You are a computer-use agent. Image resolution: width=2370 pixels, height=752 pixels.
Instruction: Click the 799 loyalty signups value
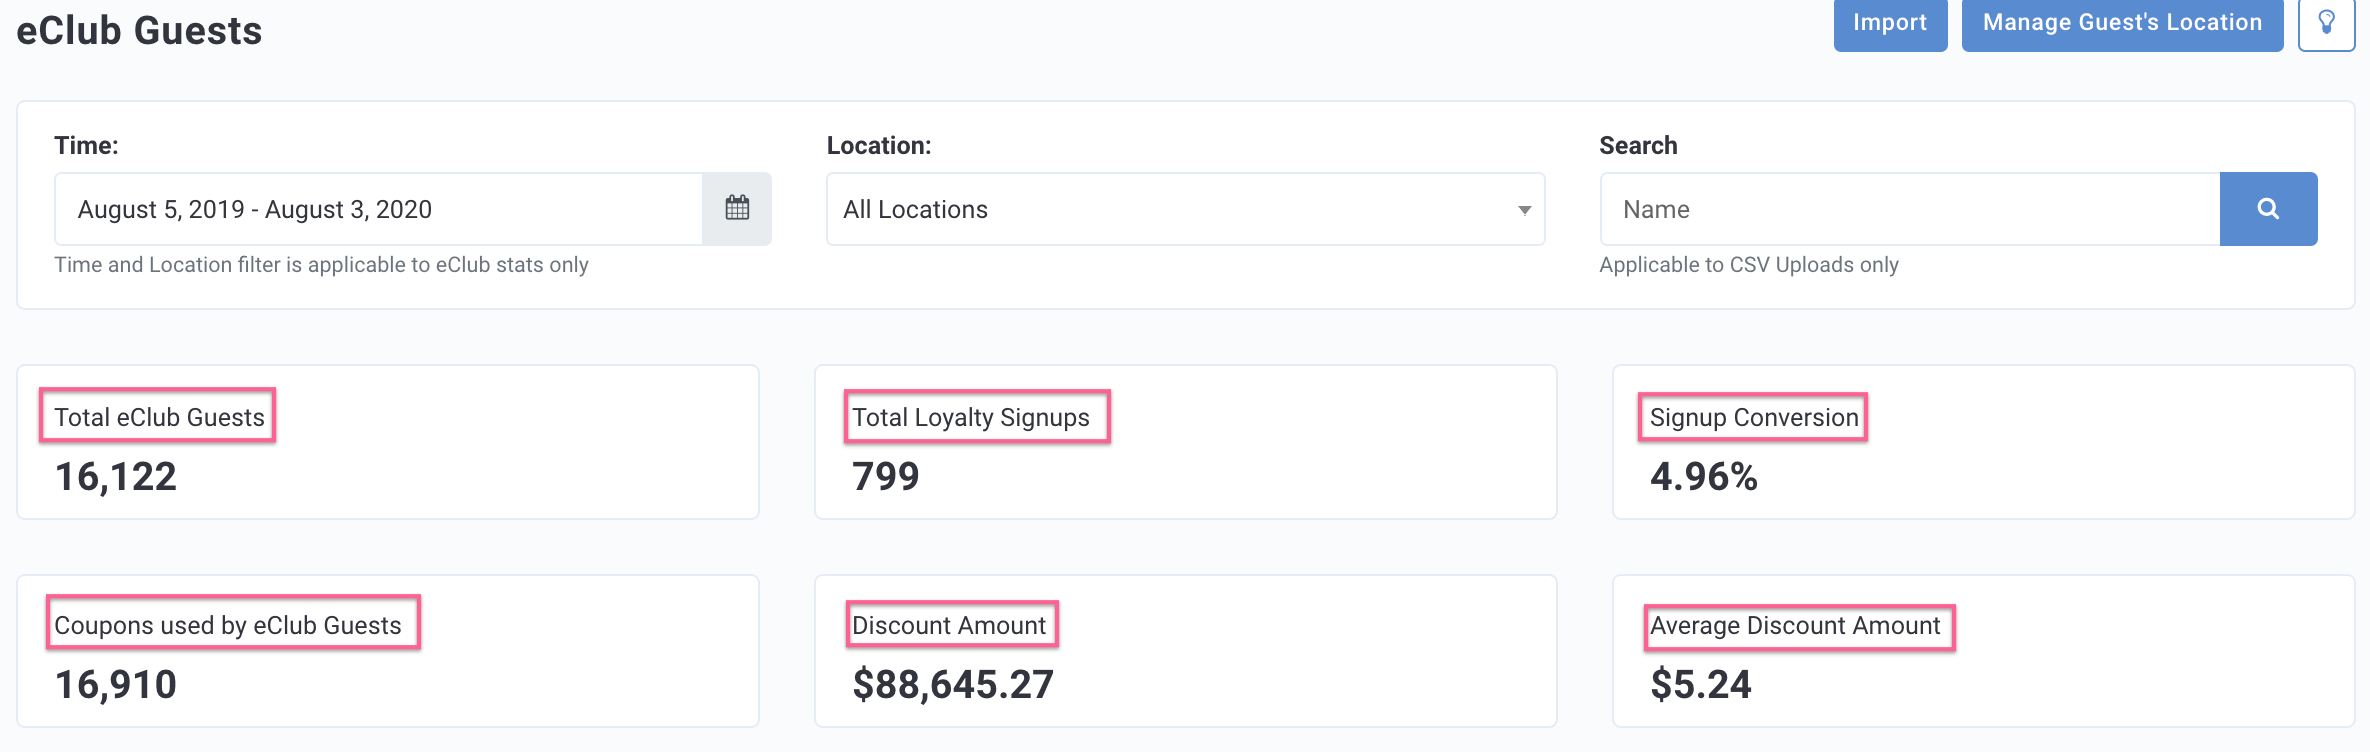point(886,477)
